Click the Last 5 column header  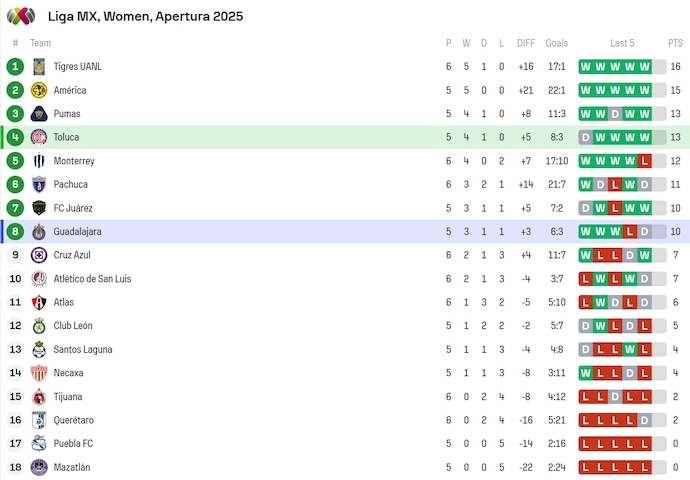[x=622, y=43]
